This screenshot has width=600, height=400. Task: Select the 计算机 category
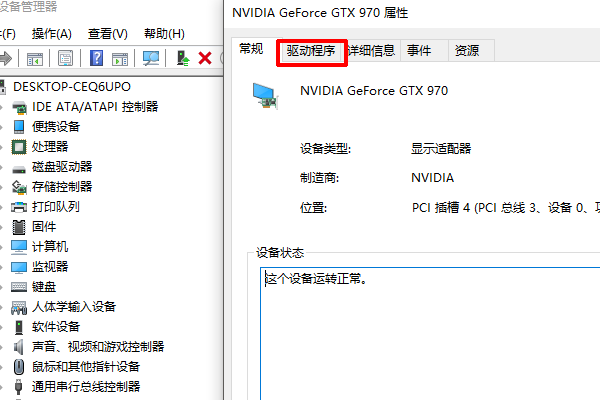50,247
